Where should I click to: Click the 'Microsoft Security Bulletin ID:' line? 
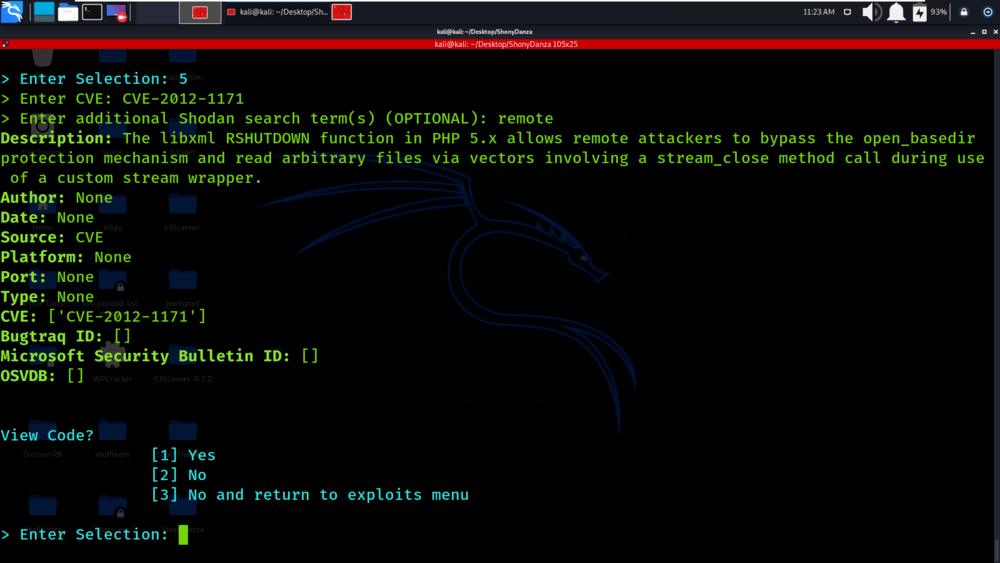coord(159,356)
